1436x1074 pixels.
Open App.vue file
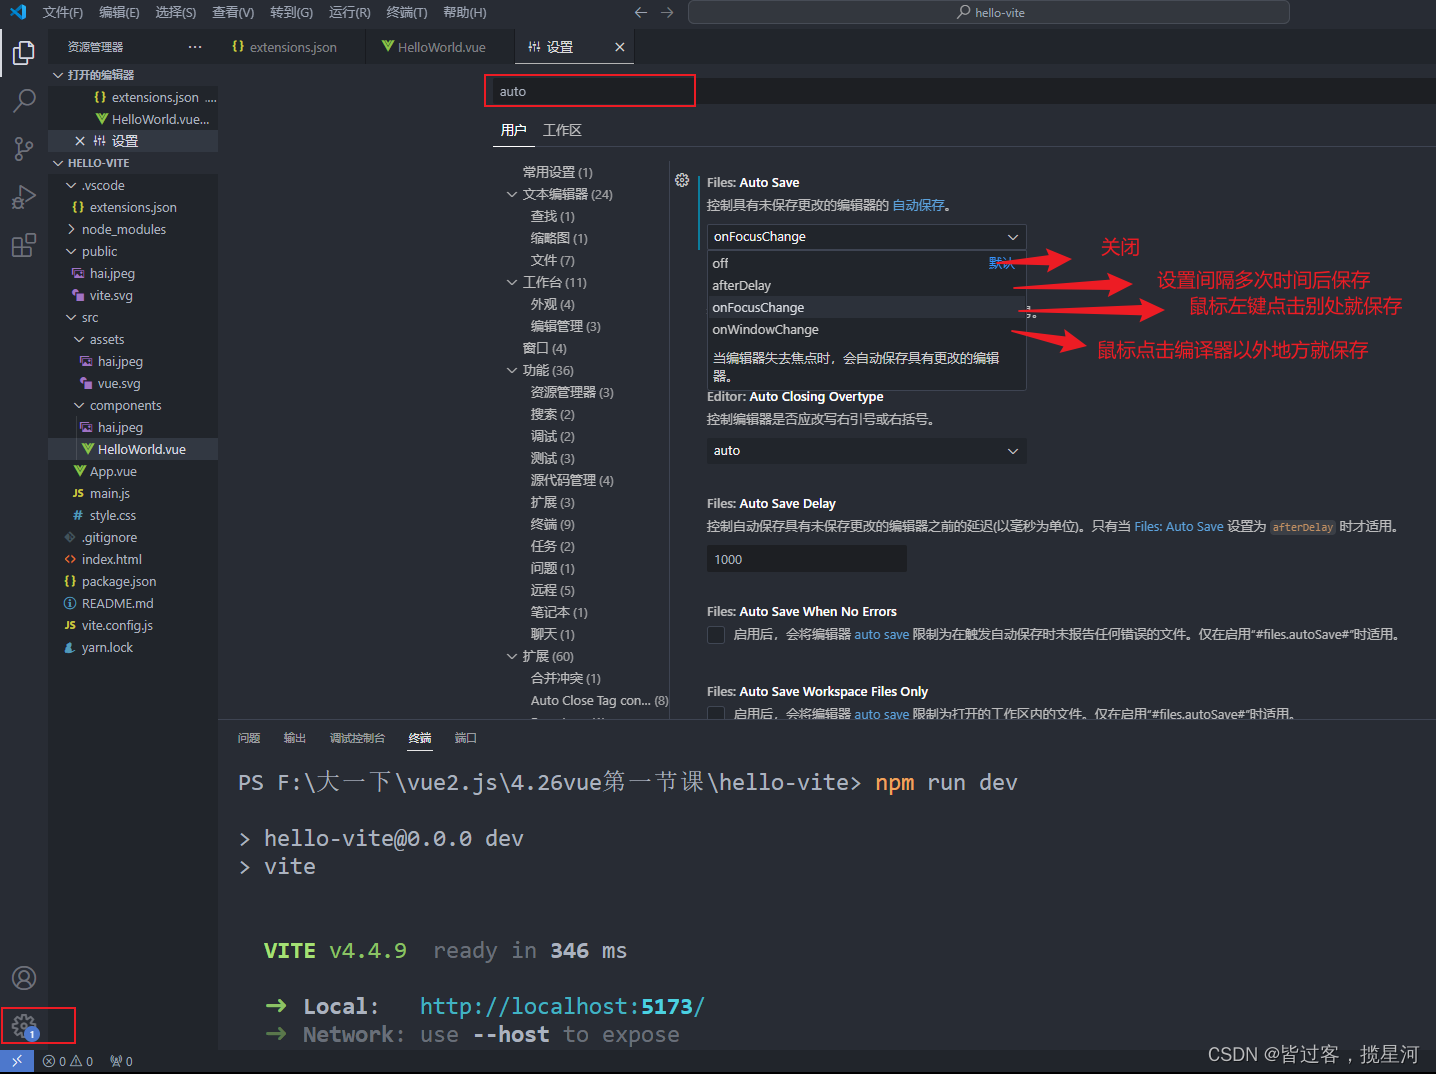click(113, 471)
